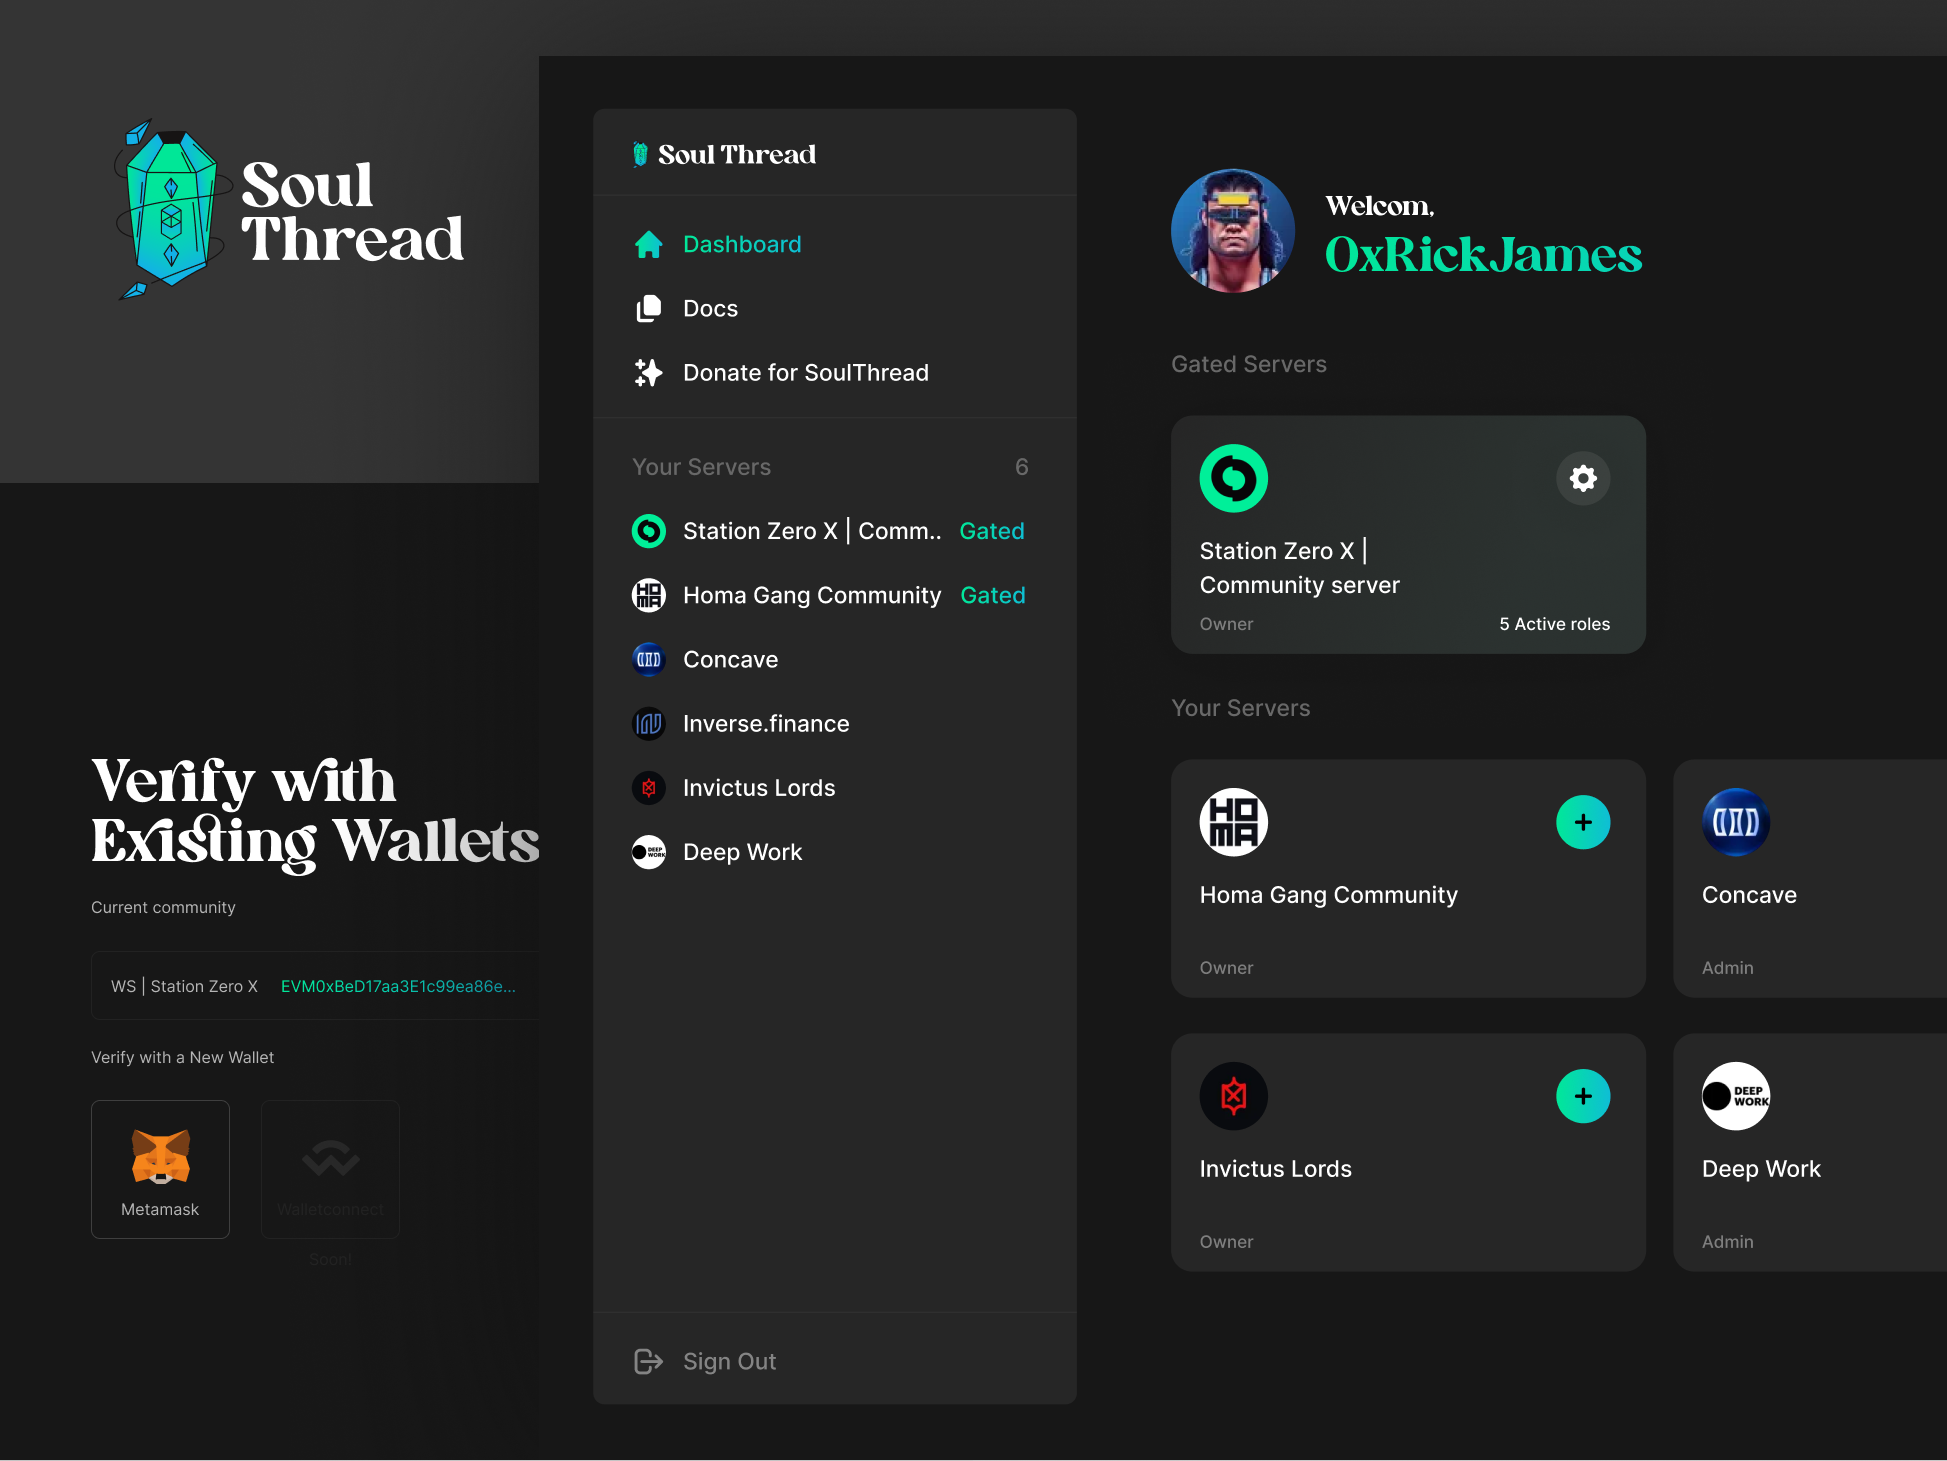The image size is (1947, 1461).
Task: Click 'Your Servers' heading in sidebar
Action: pos(701,467)
